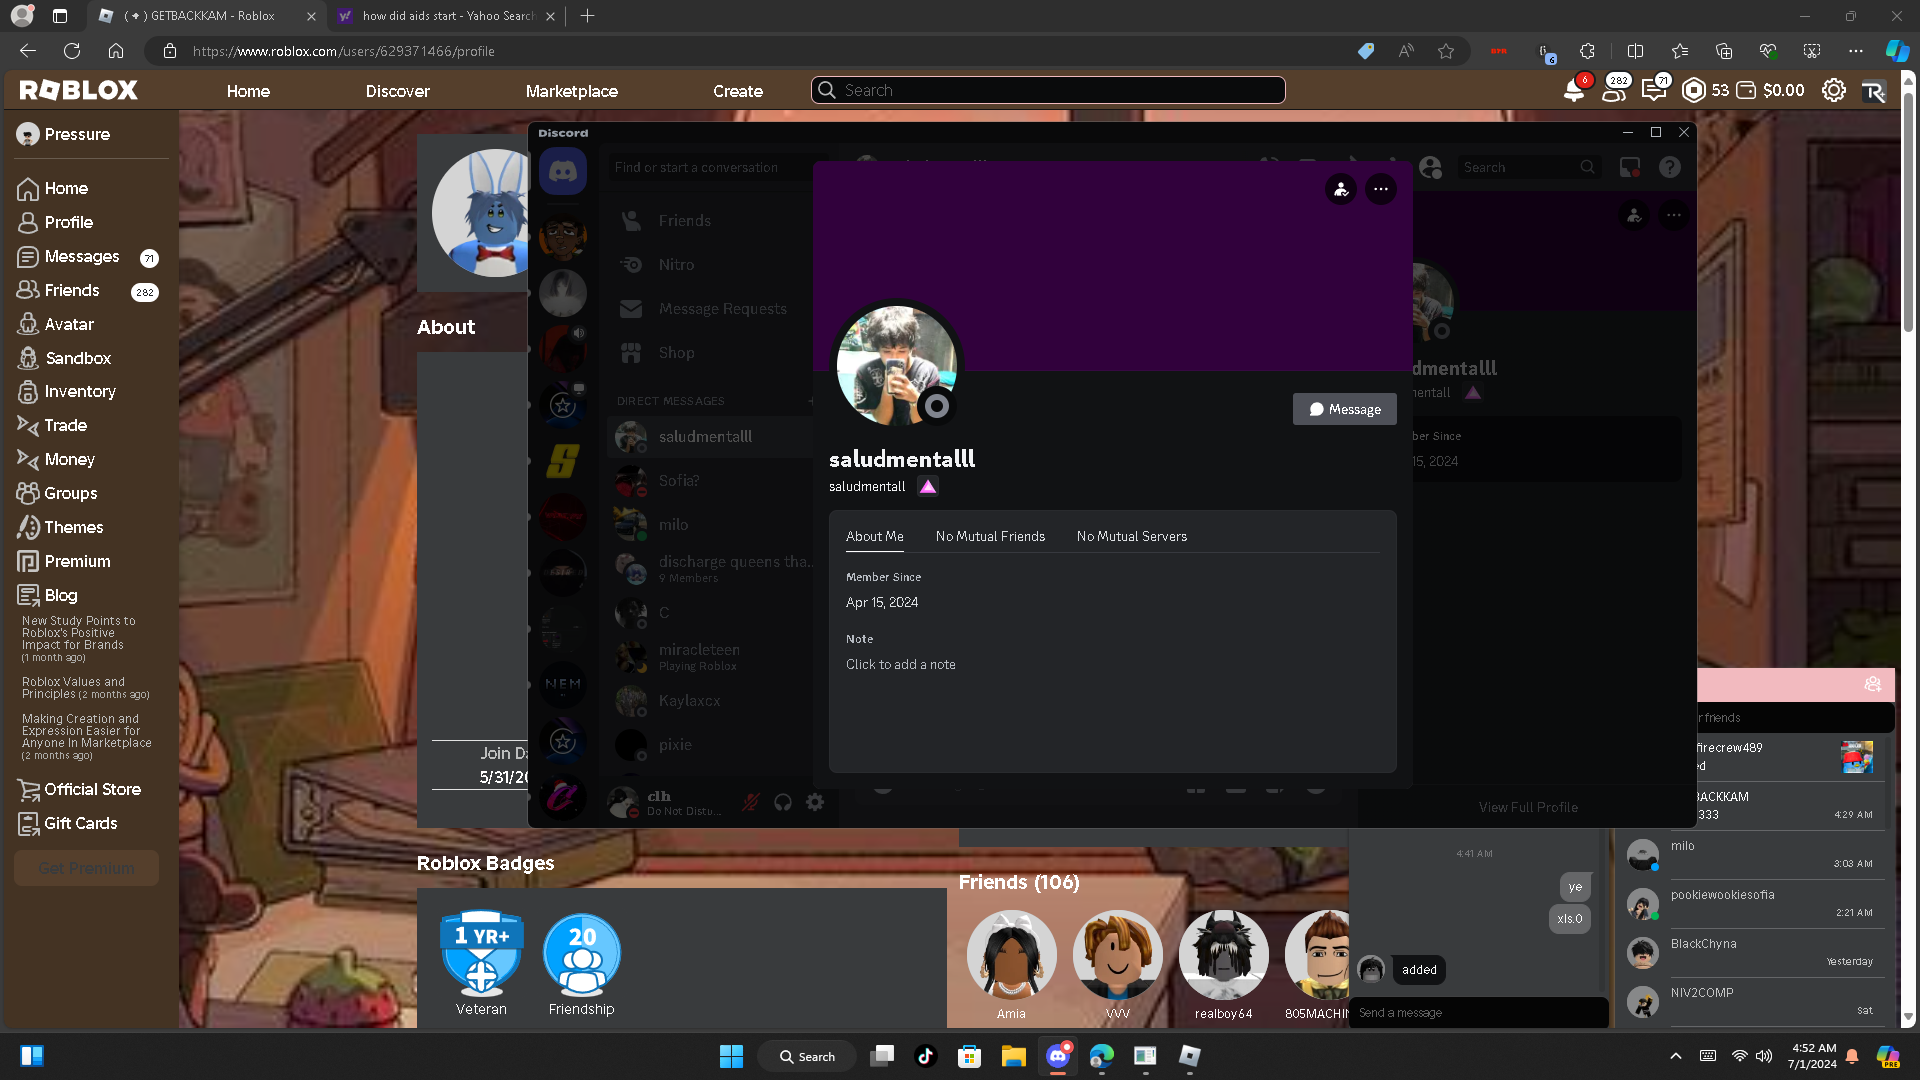Open Discord user settings gear
Viewport: 1920px width, 1080px height.
(x=815, y=802)
